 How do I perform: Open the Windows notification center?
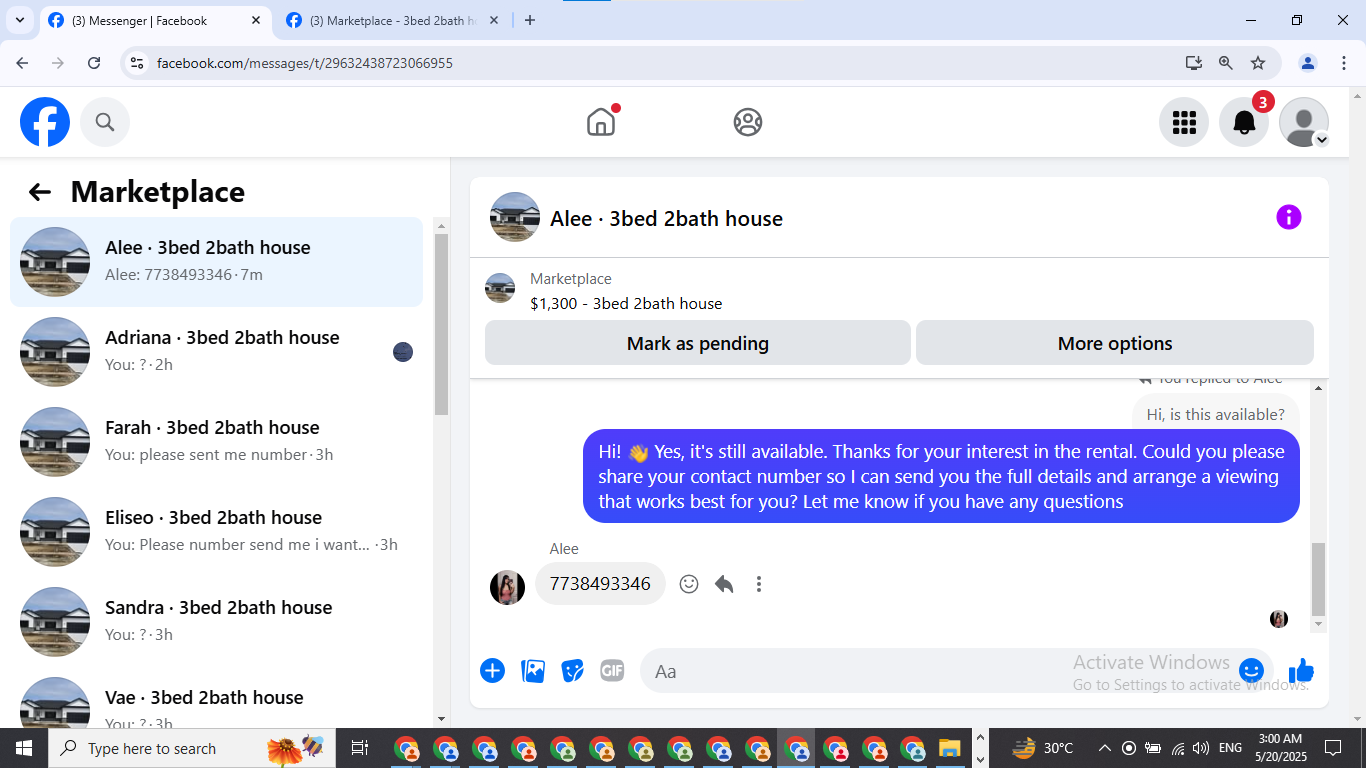point(1333,748)
